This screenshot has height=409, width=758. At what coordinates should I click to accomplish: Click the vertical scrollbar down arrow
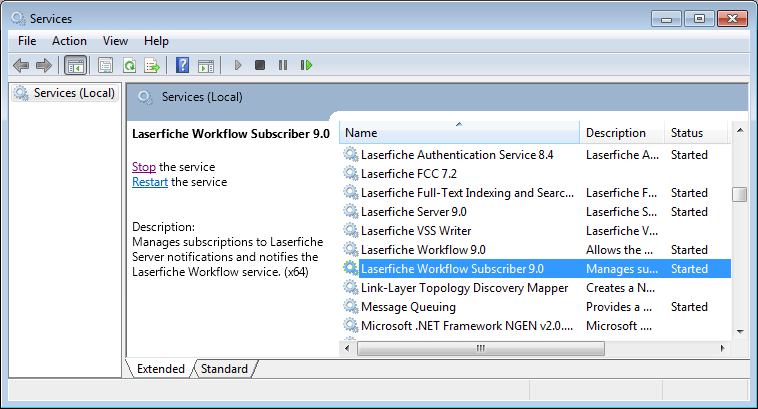pos(740,330)
